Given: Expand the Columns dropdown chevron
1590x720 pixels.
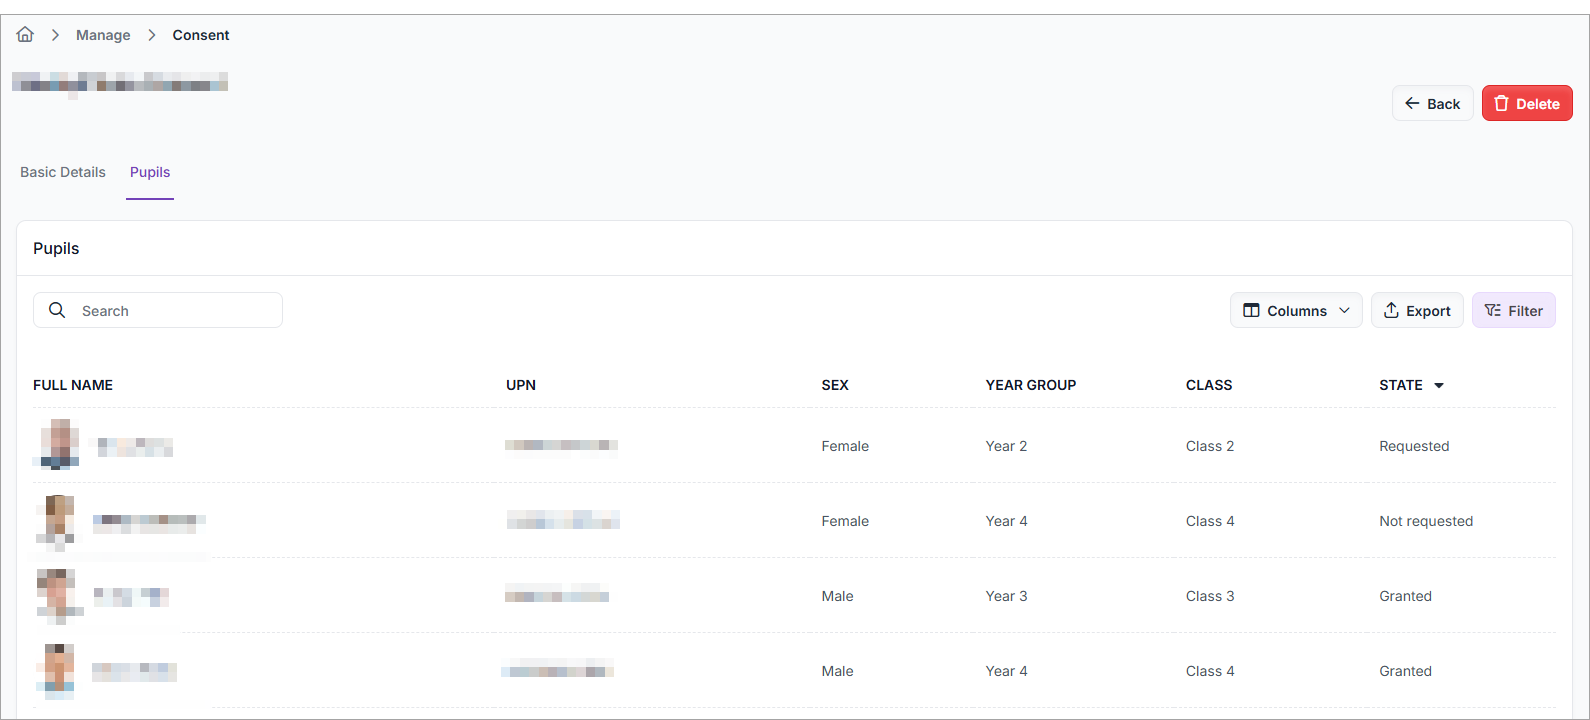Looking at the screenshot, I should [x=1344, y=311].
